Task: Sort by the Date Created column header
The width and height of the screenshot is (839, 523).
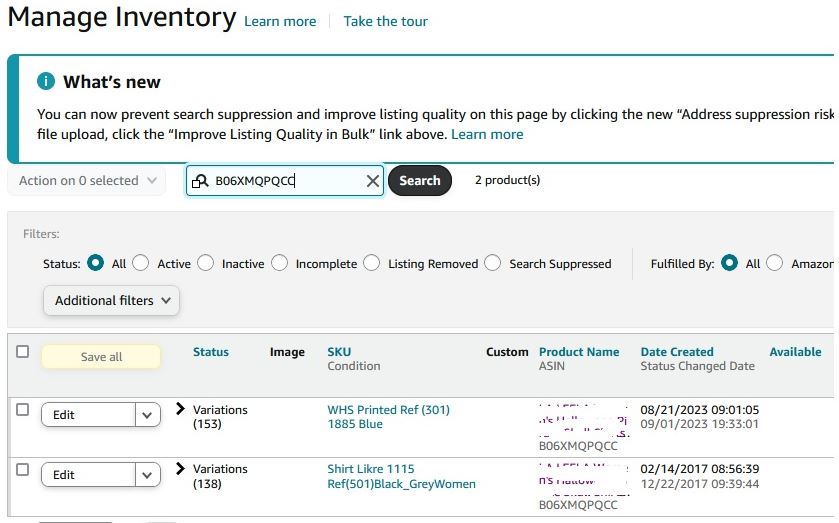Action: pyautogui.click(x=677, y=352)
